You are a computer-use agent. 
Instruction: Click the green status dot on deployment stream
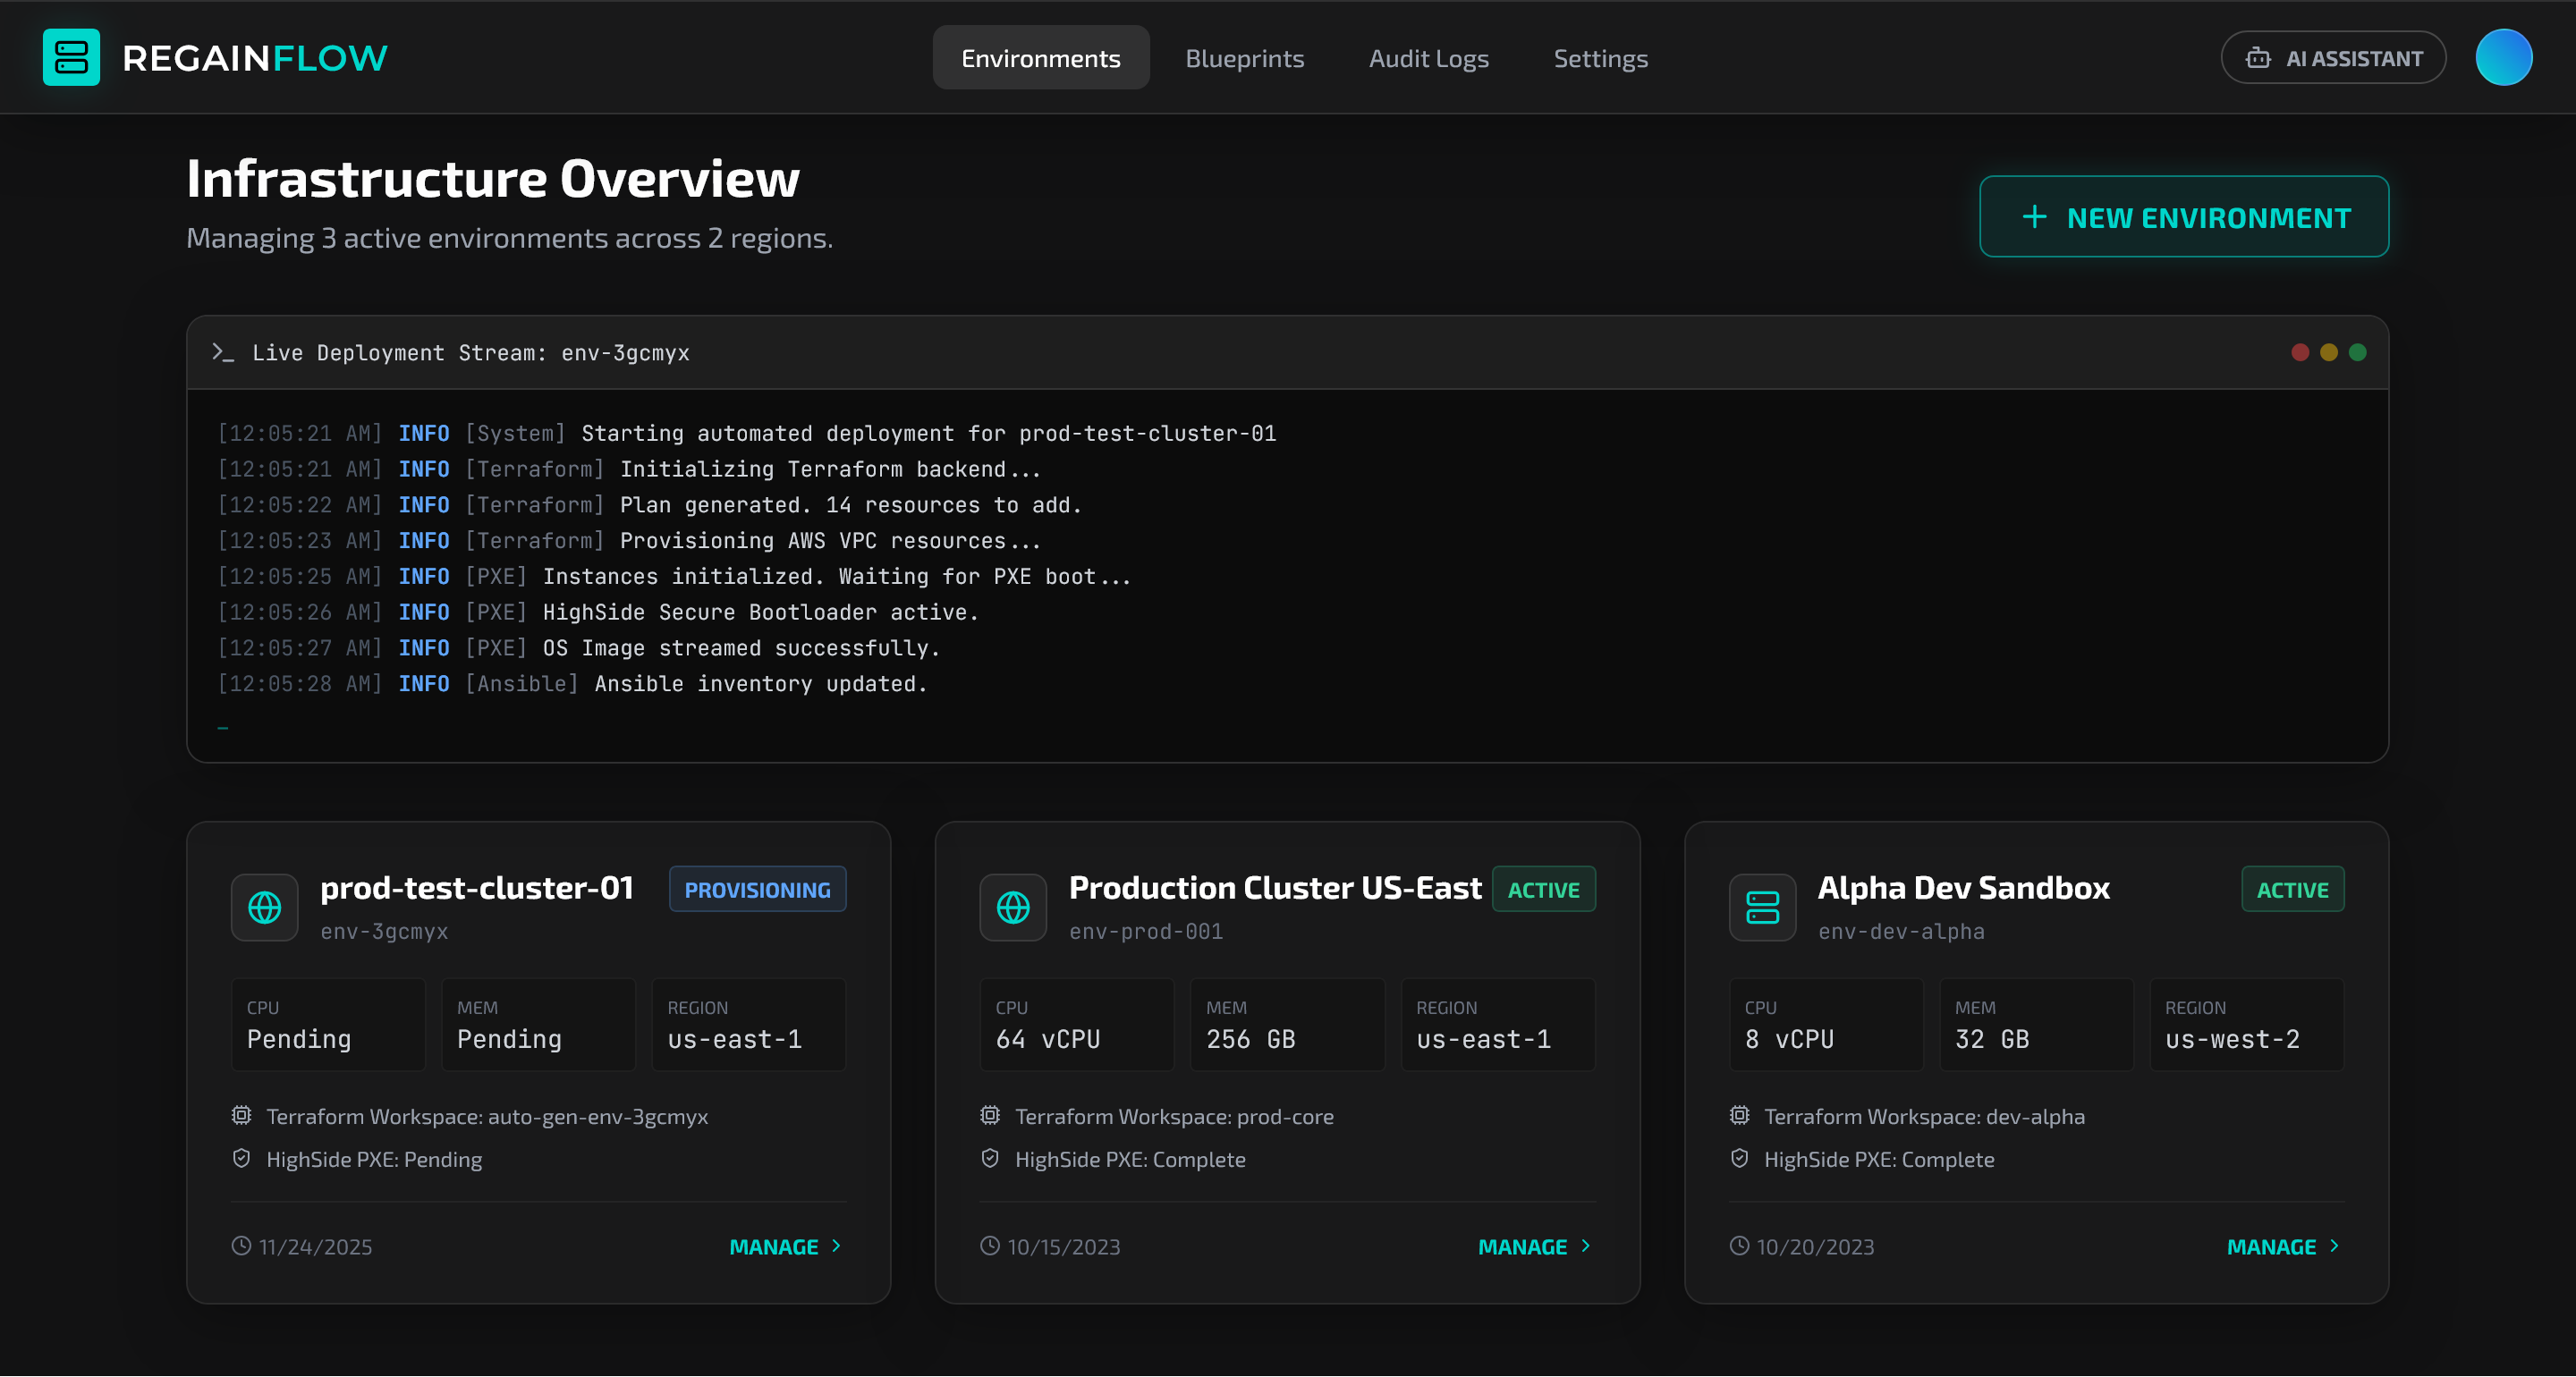(2357, 352)
